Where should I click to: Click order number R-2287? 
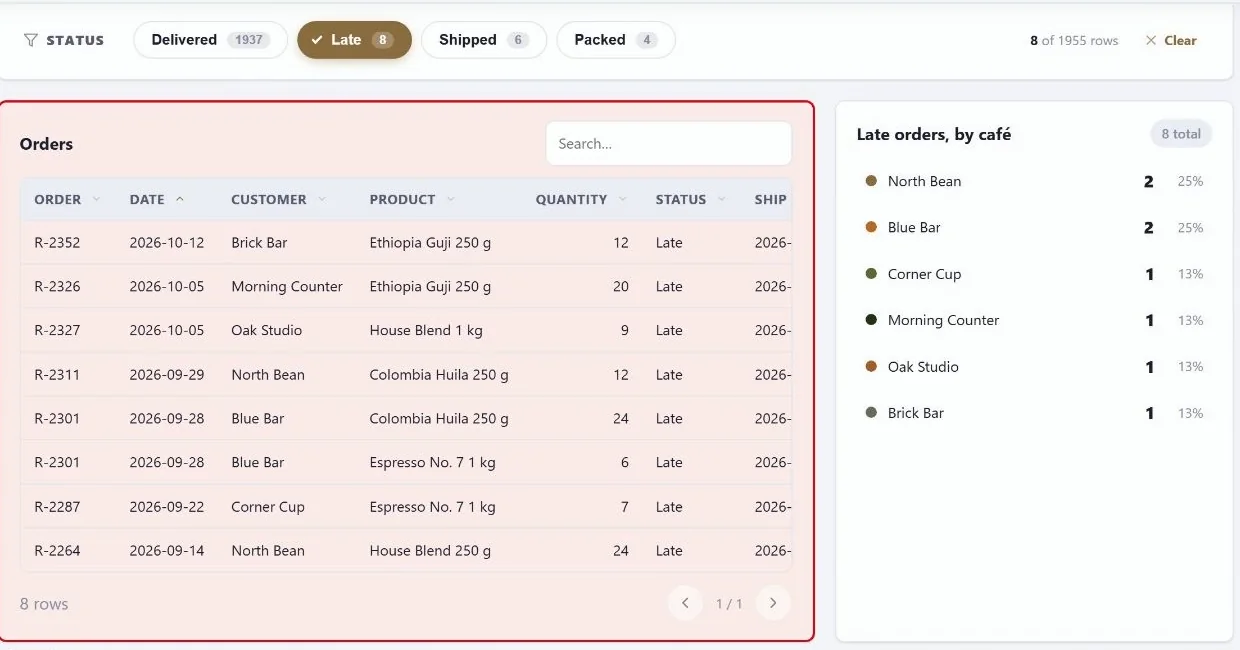click(x=57, y=507)
